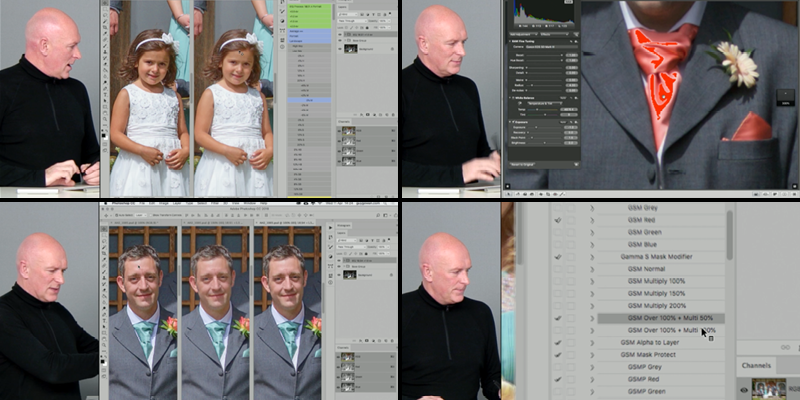Expand the GSM Alpha to Layer action
Viewport: 800px width, 400px height.
pyautogui.click(x=591, y=342)
